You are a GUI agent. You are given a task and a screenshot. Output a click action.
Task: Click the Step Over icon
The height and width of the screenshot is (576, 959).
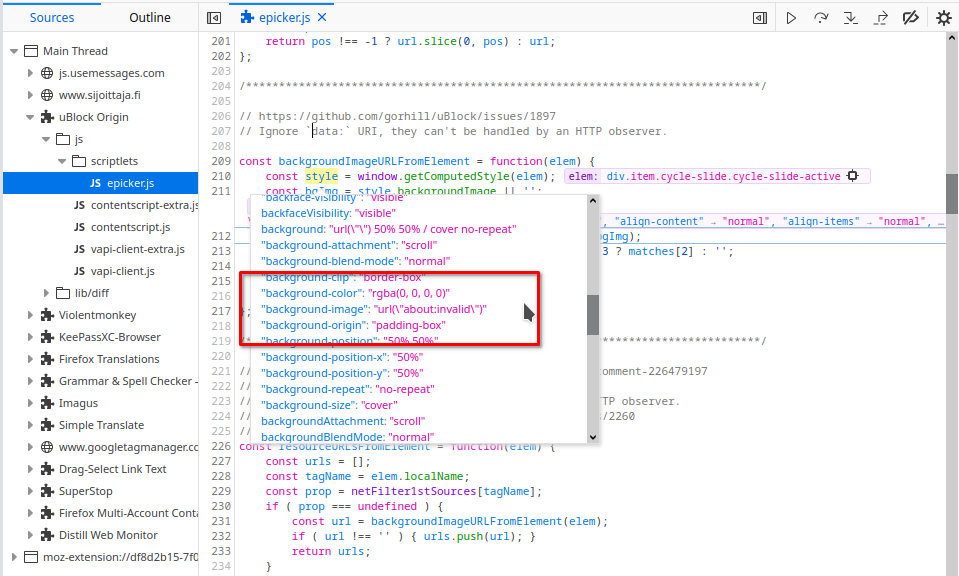click(822, 17)
